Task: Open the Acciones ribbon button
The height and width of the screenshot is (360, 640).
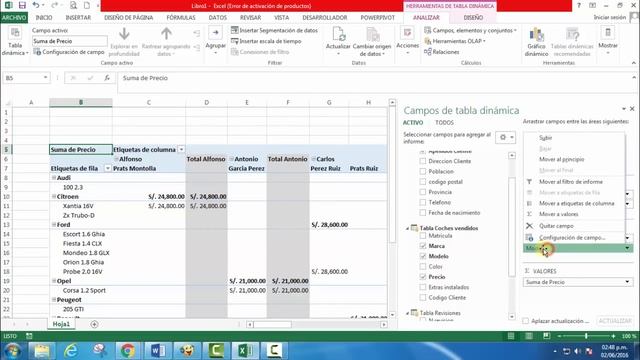Action: tap(407, 41)
